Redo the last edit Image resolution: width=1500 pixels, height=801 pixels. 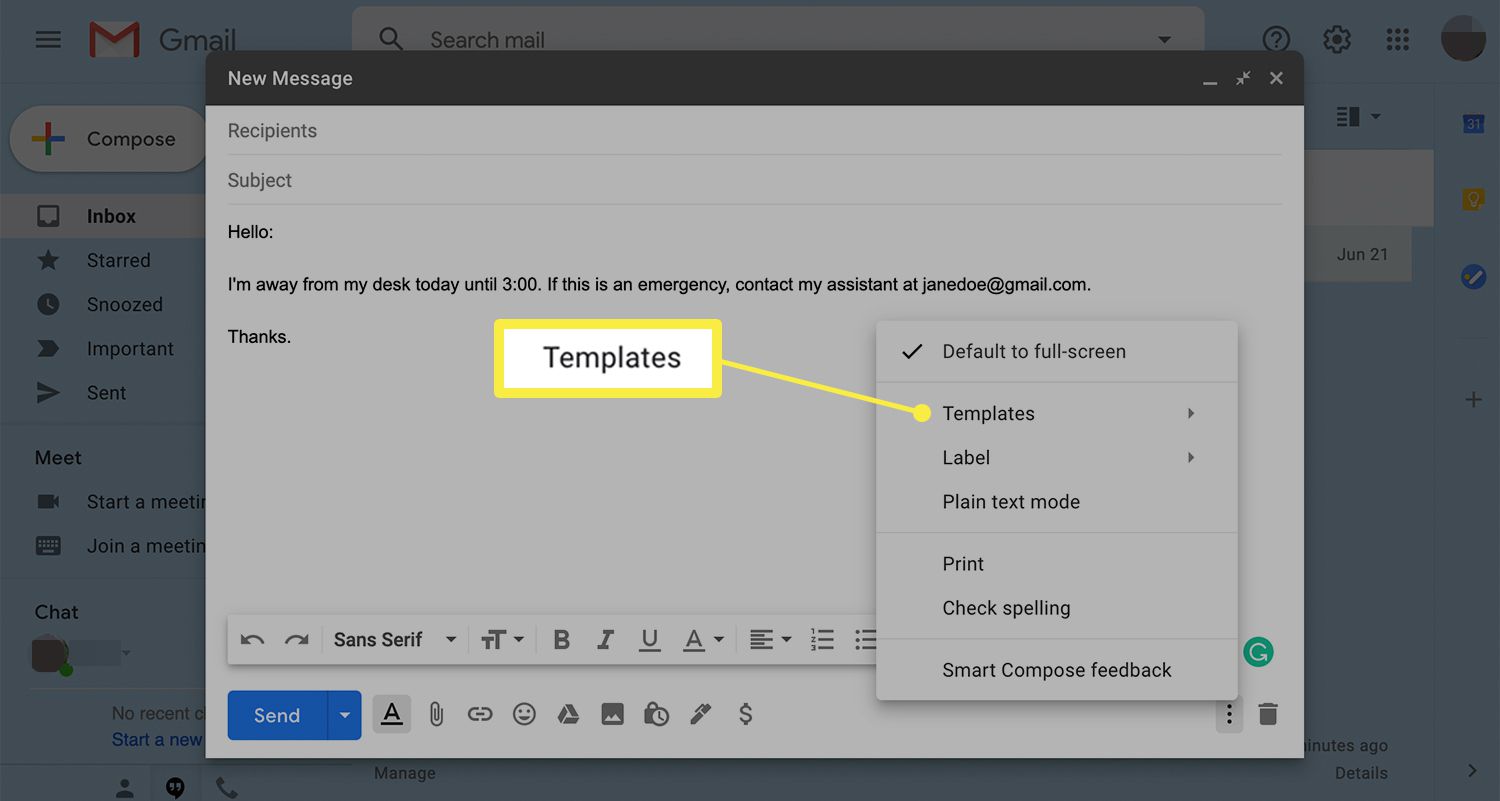pyautogui.click(x=296, y=640)
